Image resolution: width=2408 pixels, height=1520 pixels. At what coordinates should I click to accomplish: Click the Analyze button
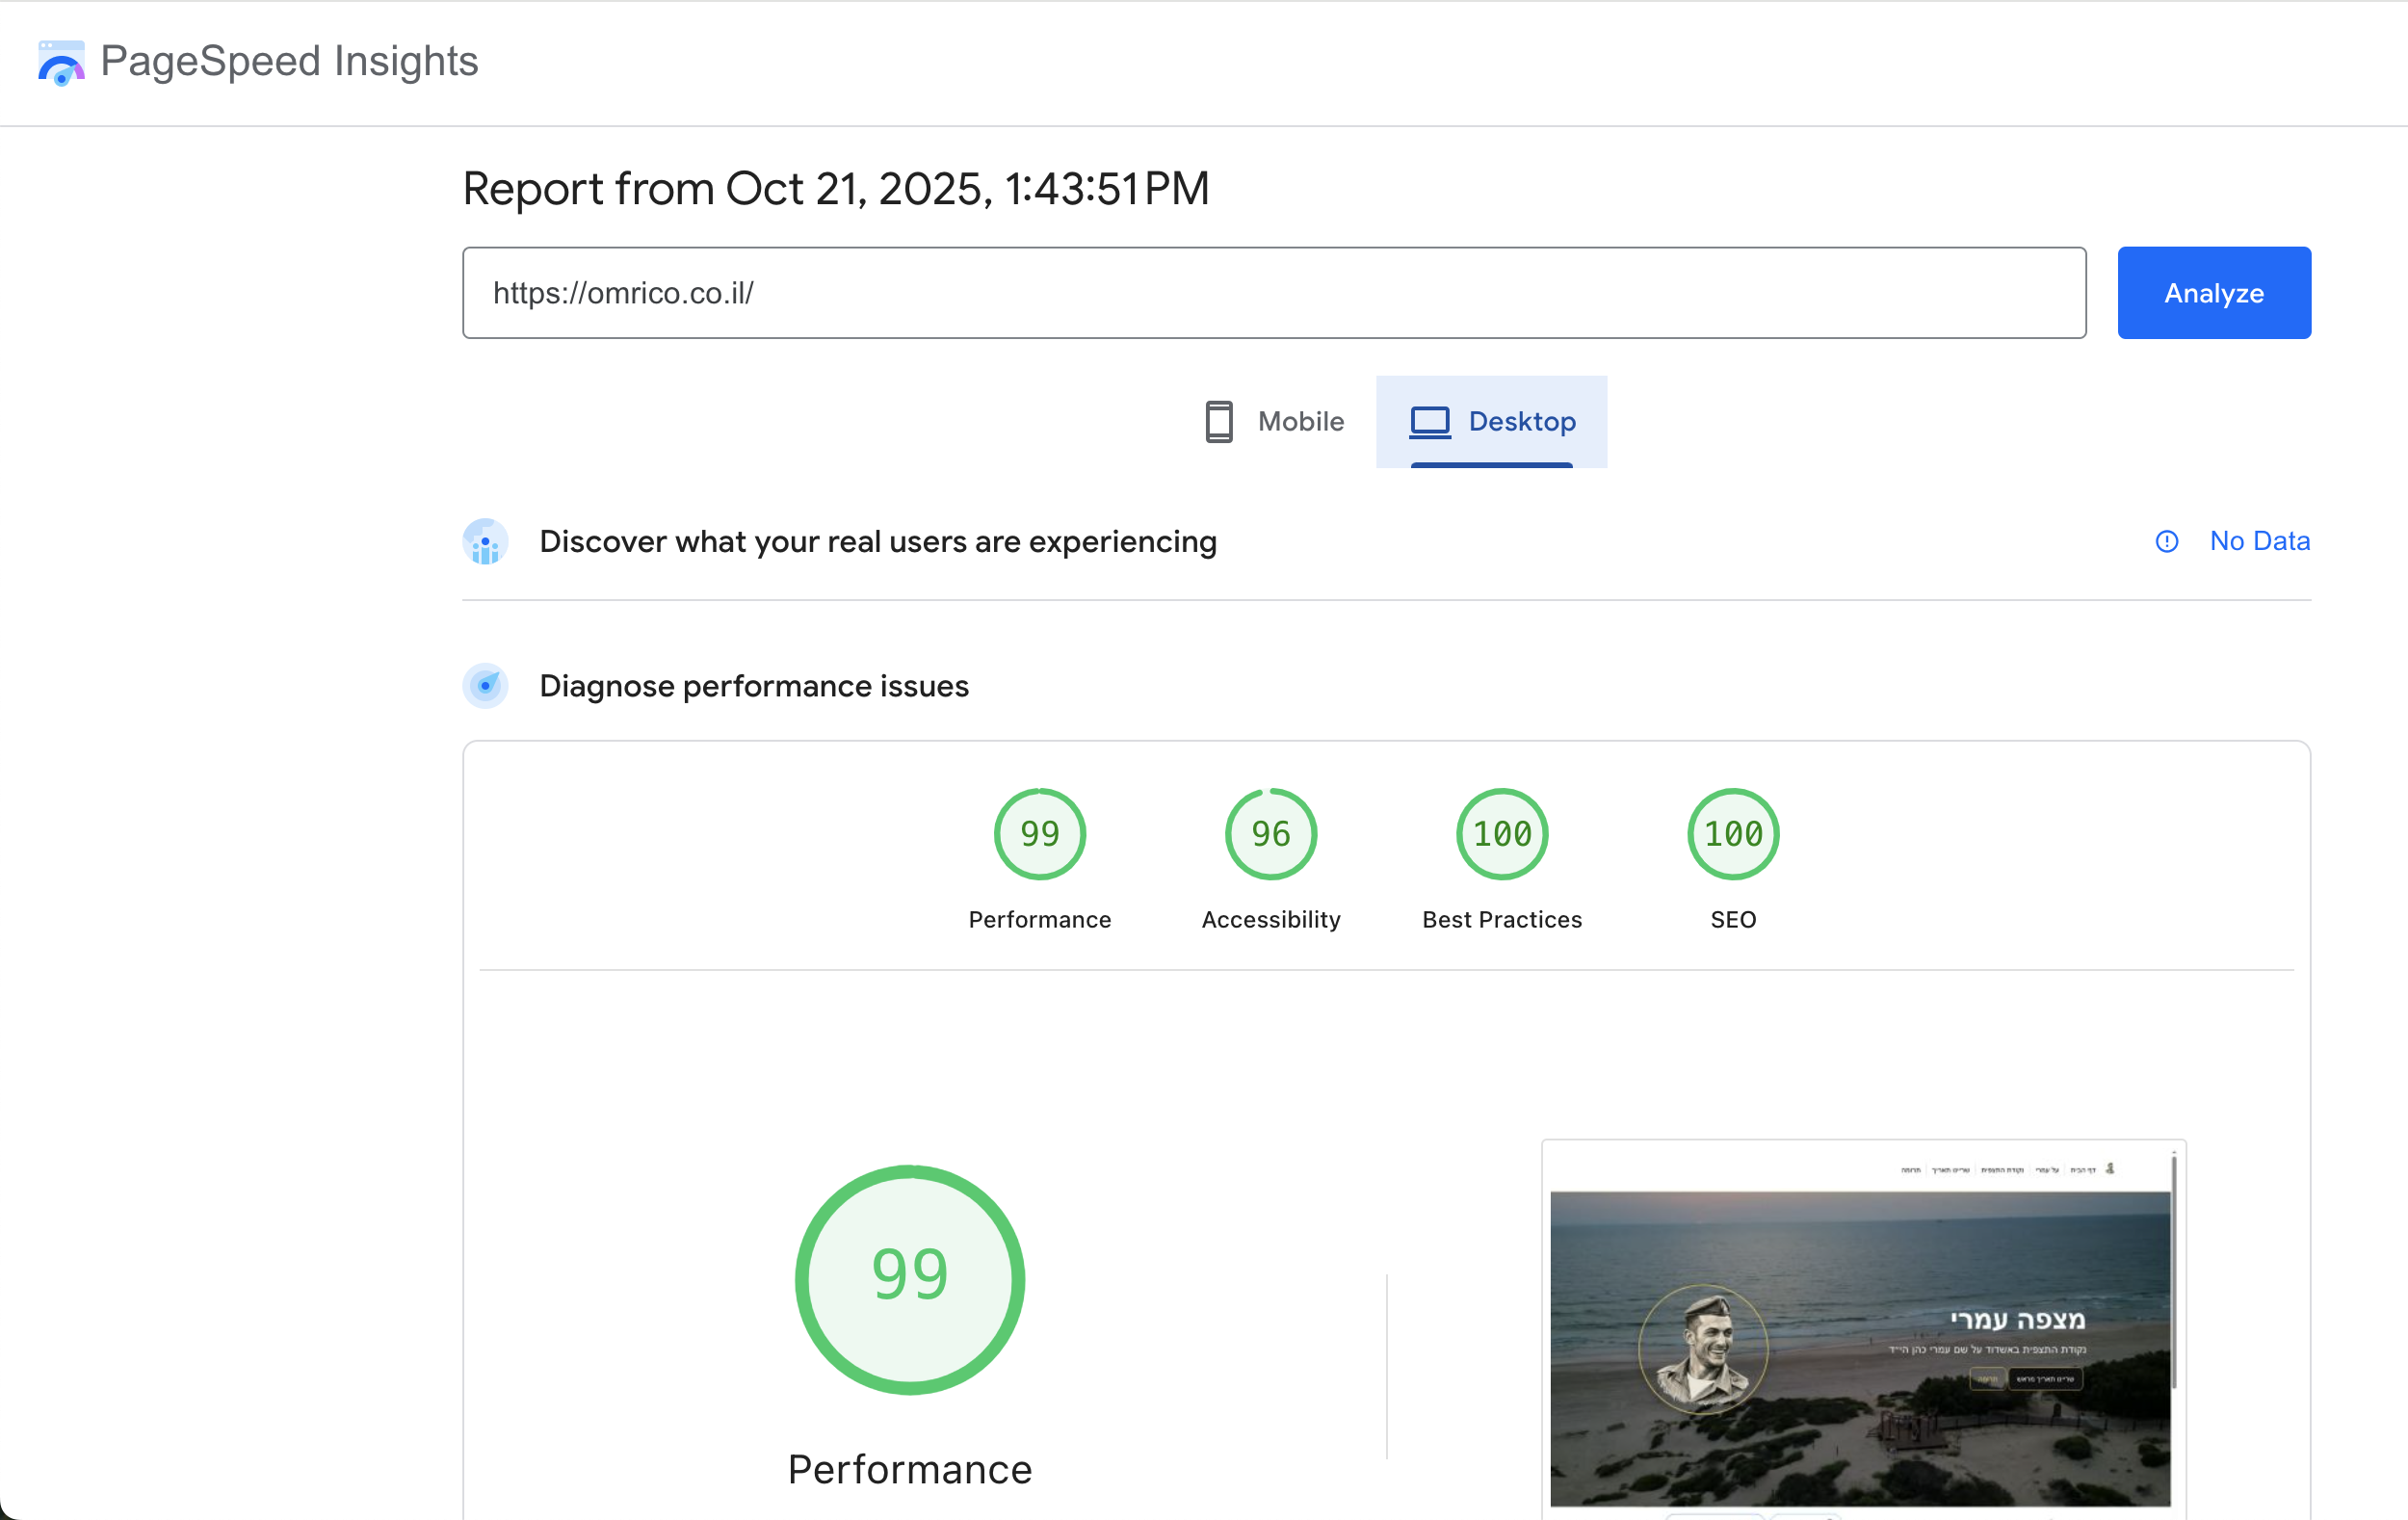click(2213, 292)
